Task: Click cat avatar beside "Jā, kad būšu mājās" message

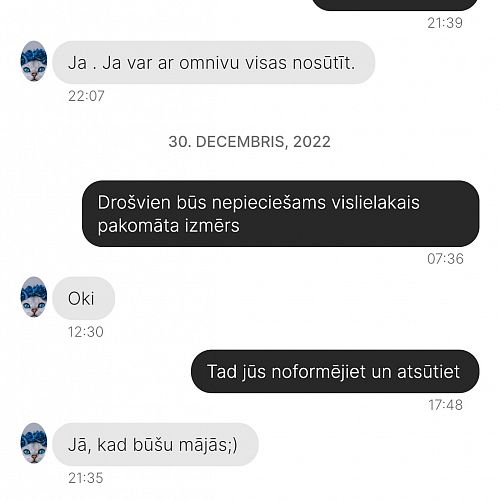Action: point(34,443)
